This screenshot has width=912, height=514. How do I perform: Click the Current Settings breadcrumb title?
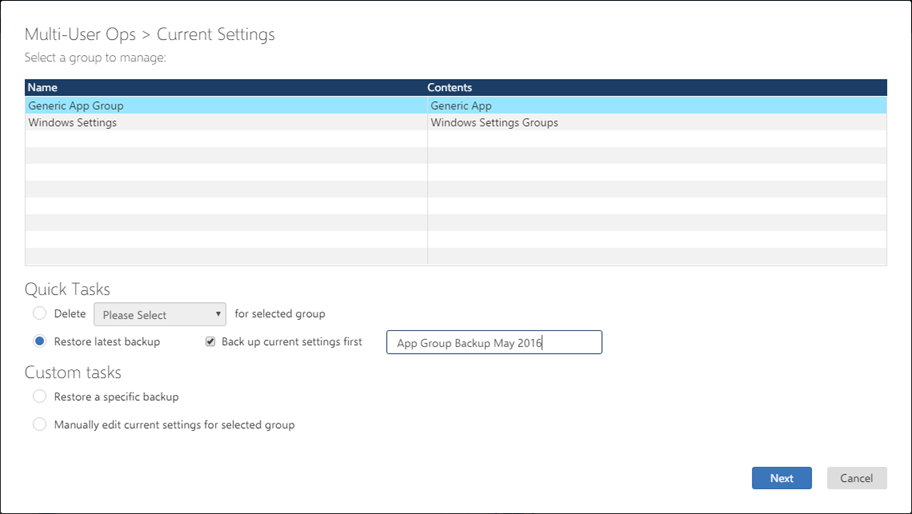(215, 35)
